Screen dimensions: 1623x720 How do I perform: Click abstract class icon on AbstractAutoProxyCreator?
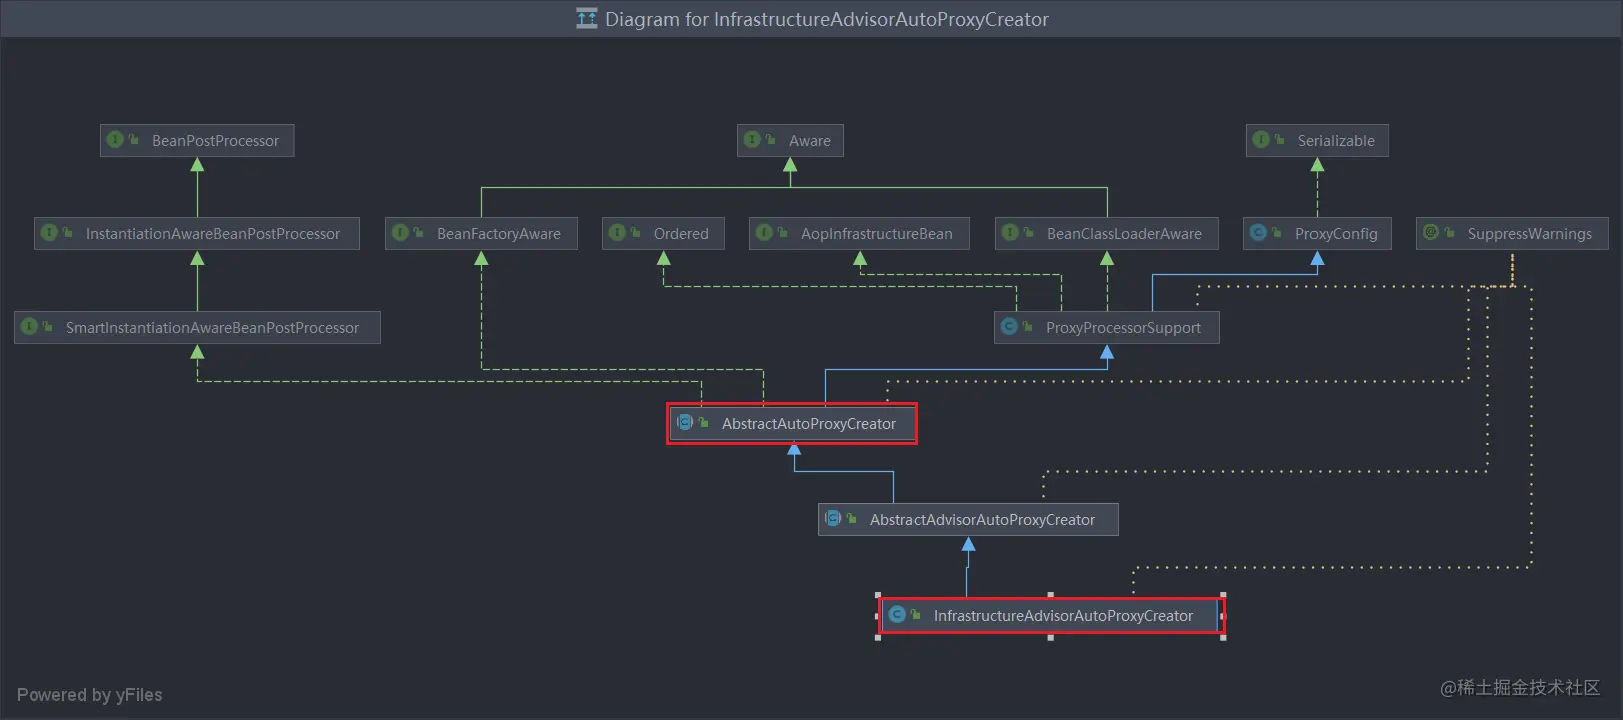685,423
